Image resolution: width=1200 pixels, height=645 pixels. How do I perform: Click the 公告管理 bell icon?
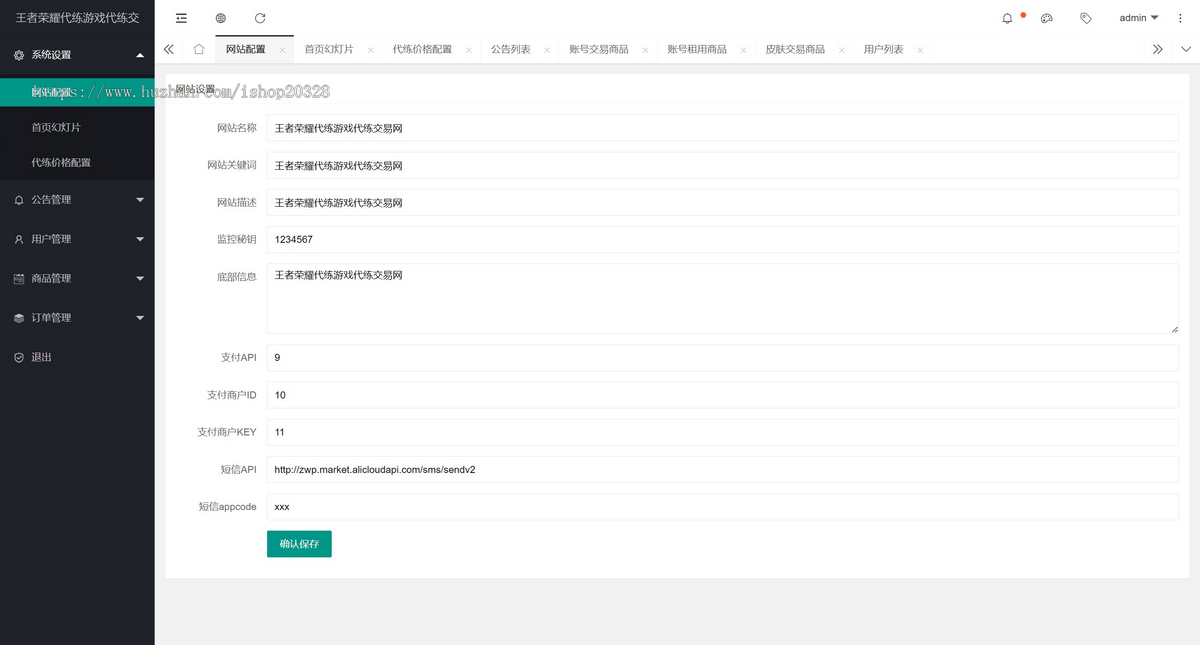[x=19, y=200]
